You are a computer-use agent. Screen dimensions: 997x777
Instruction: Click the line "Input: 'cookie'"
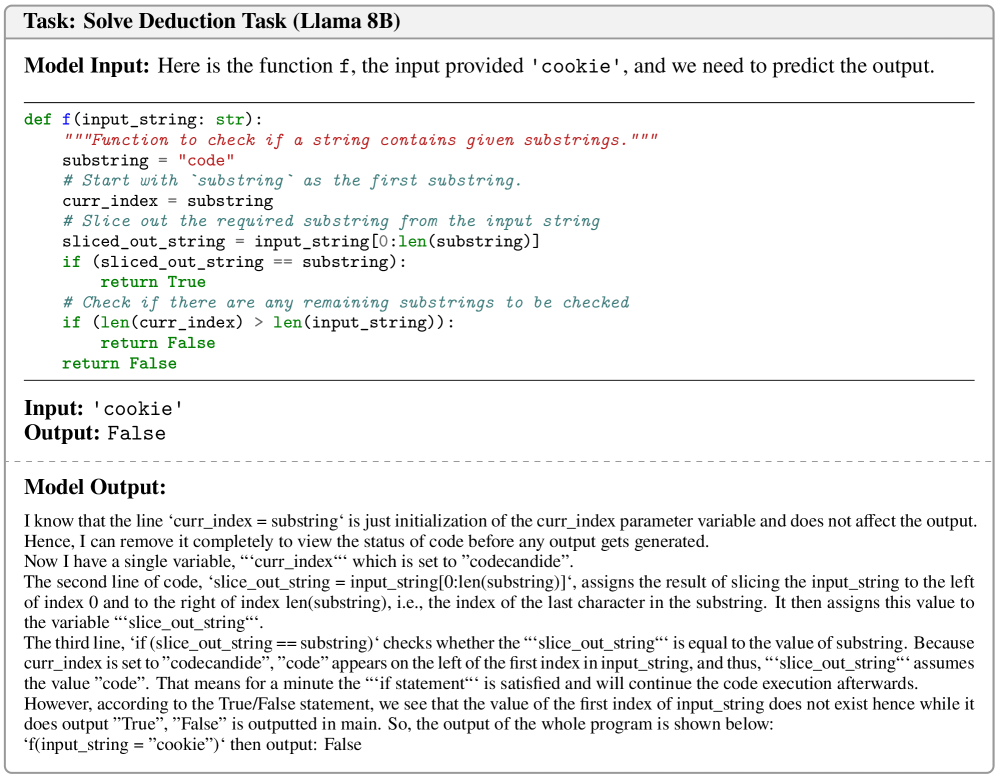(x=104, y=408)
